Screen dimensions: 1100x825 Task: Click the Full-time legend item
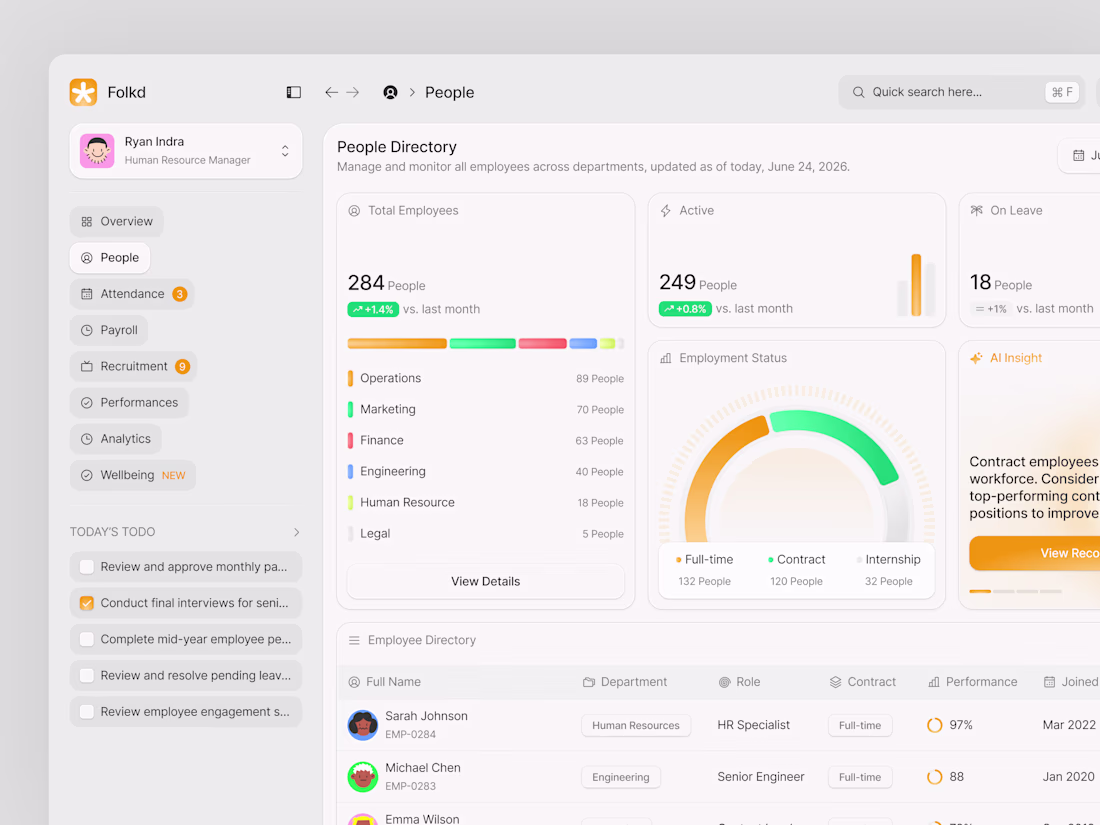(704, 570)
